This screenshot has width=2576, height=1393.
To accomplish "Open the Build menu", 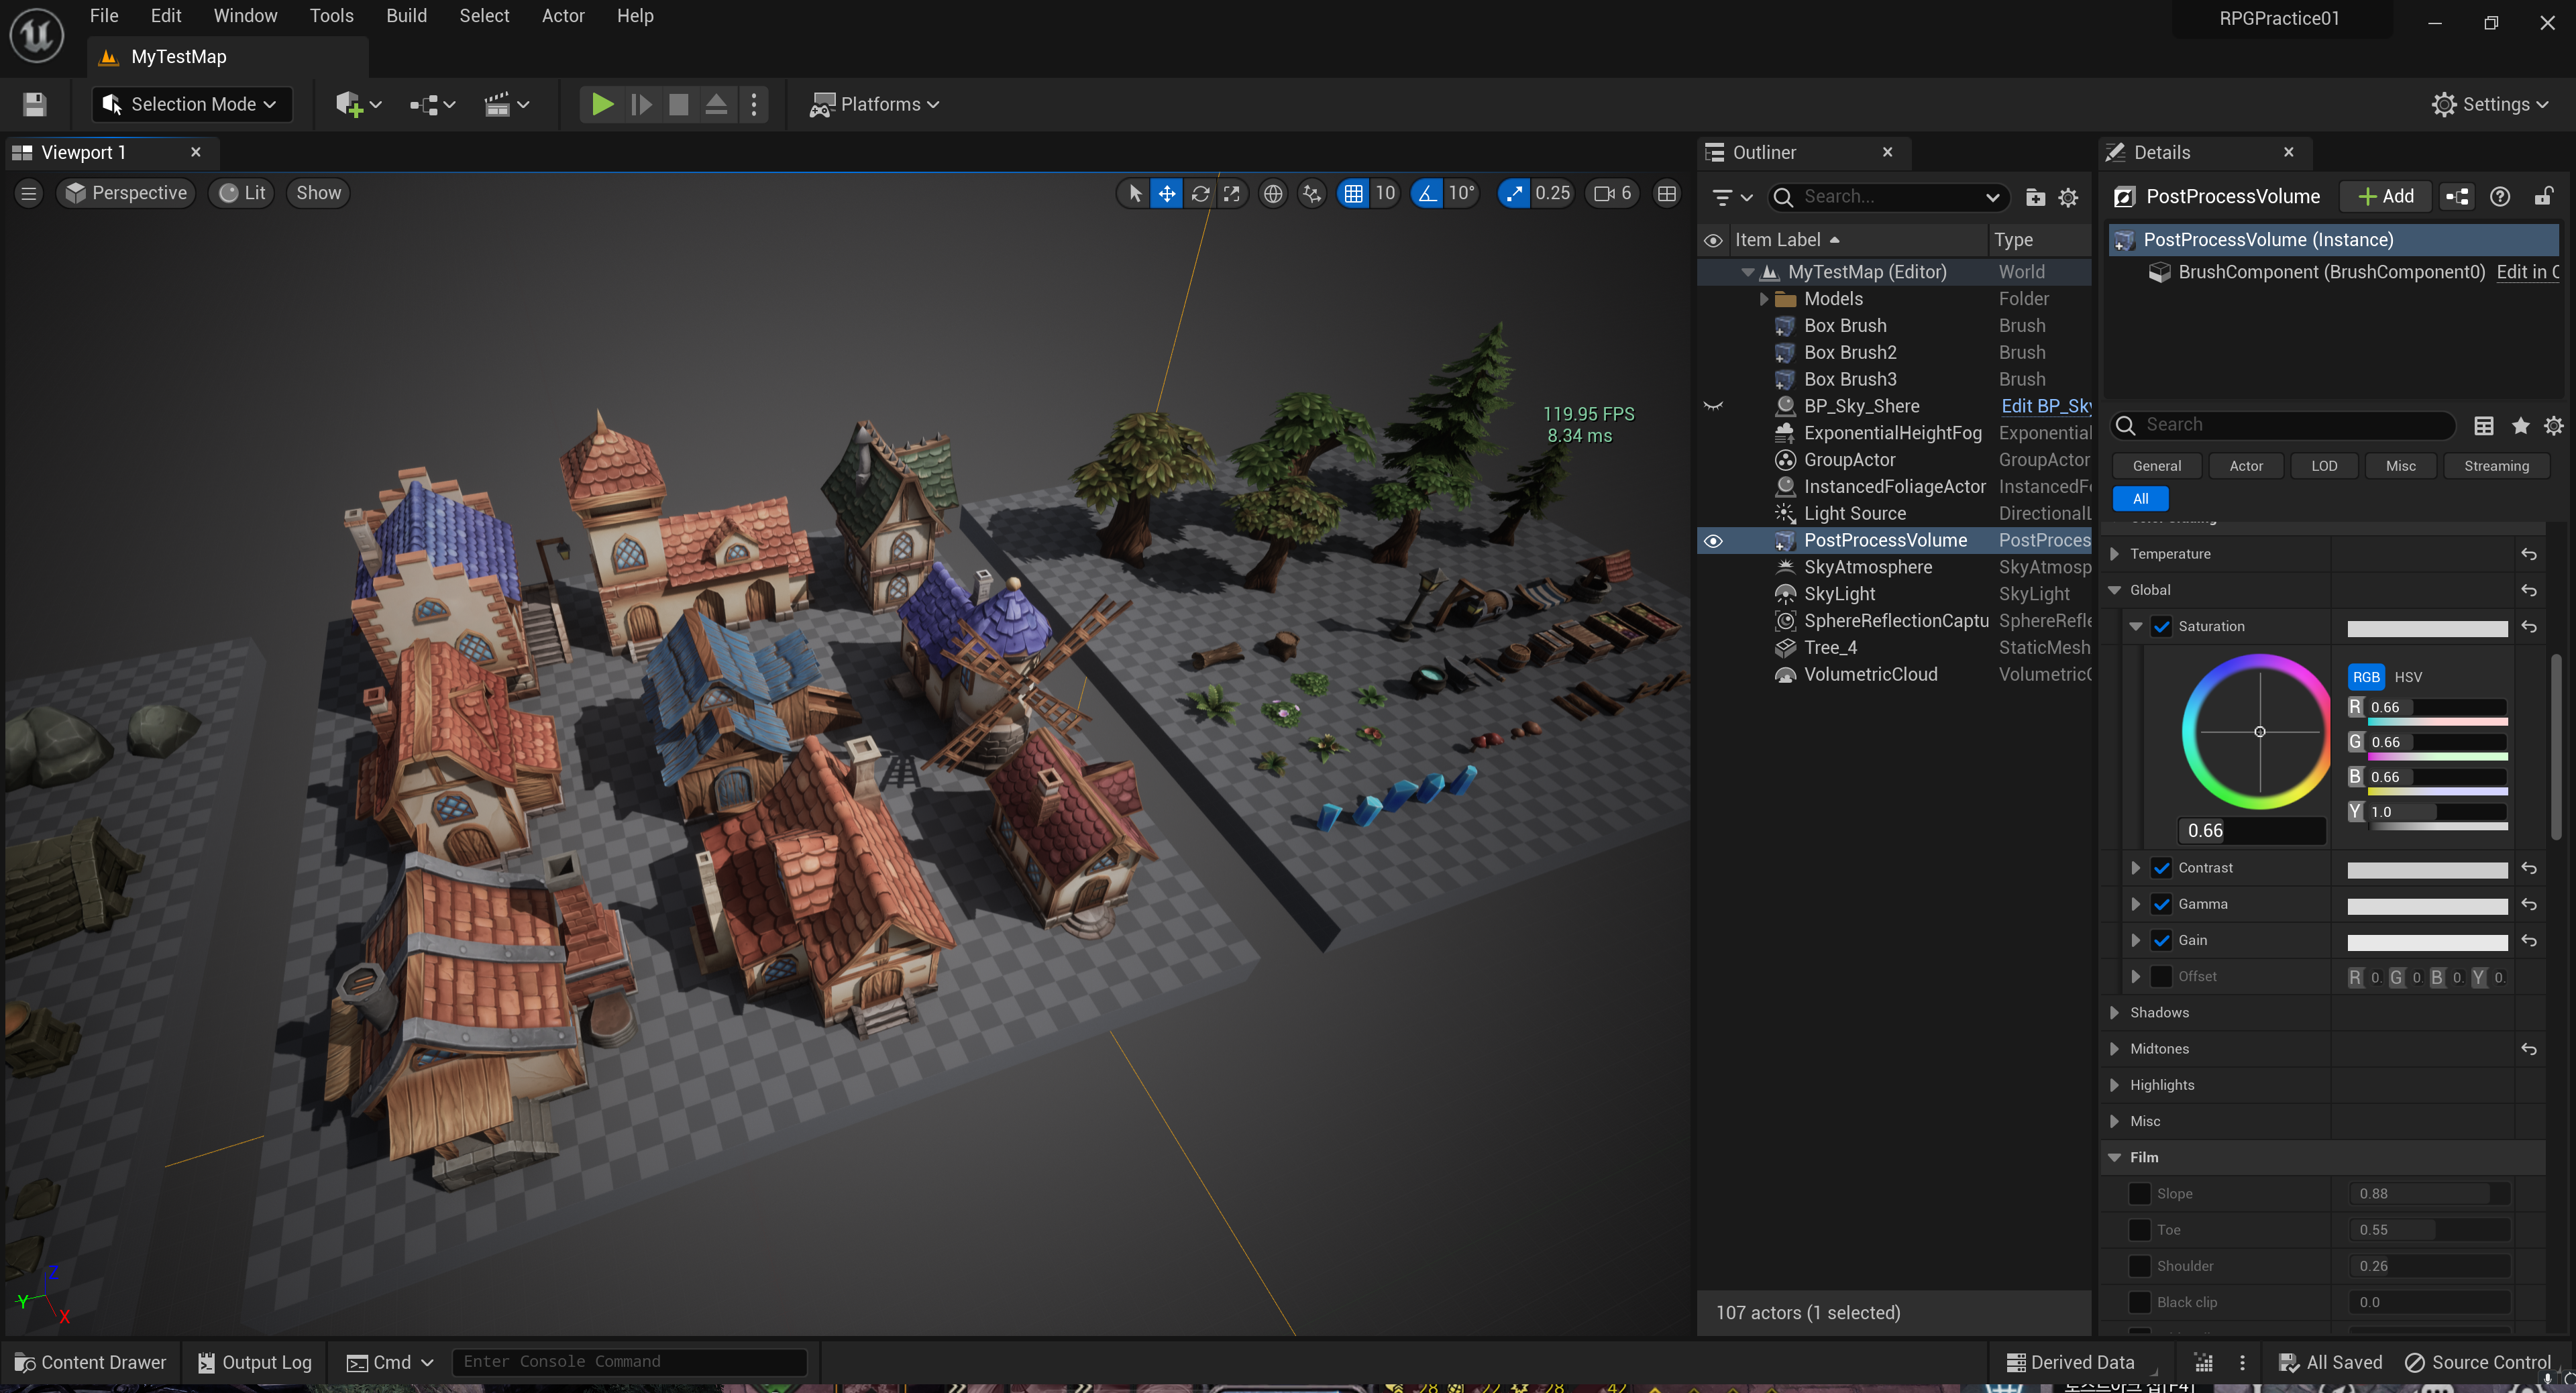I will coord(406,16).
